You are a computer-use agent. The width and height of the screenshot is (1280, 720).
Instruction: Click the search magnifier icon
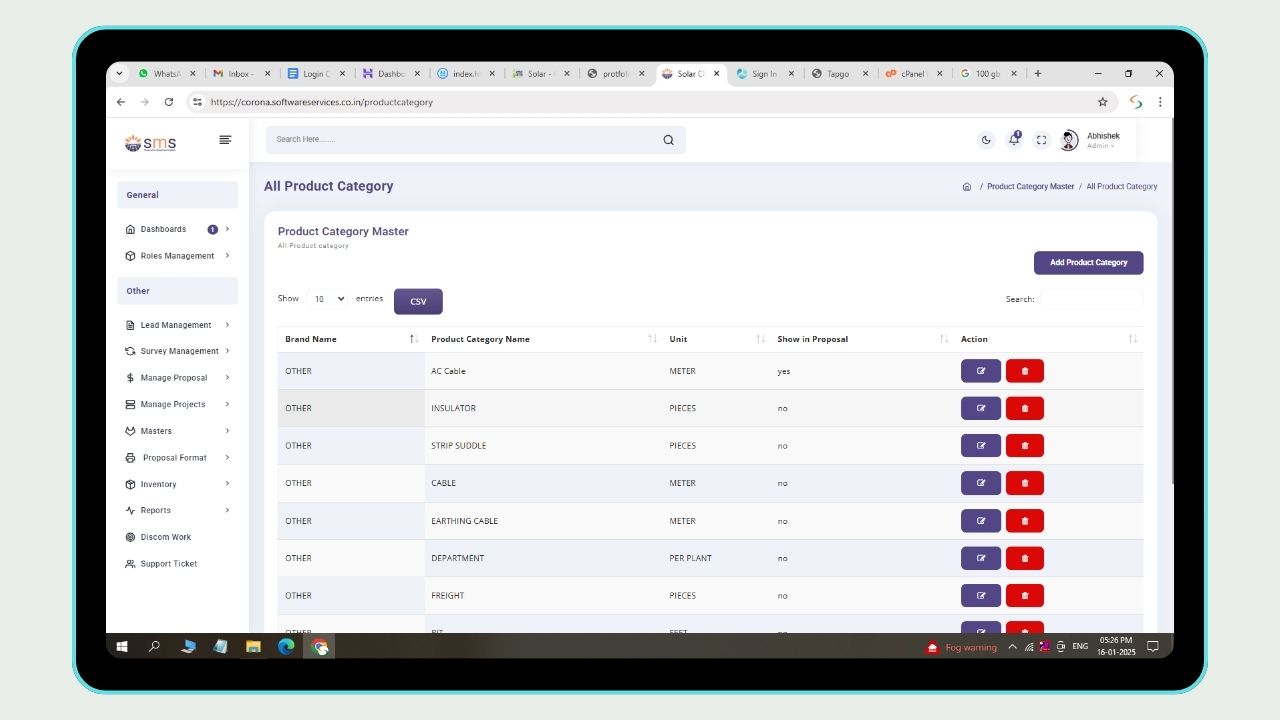(668, 140)
